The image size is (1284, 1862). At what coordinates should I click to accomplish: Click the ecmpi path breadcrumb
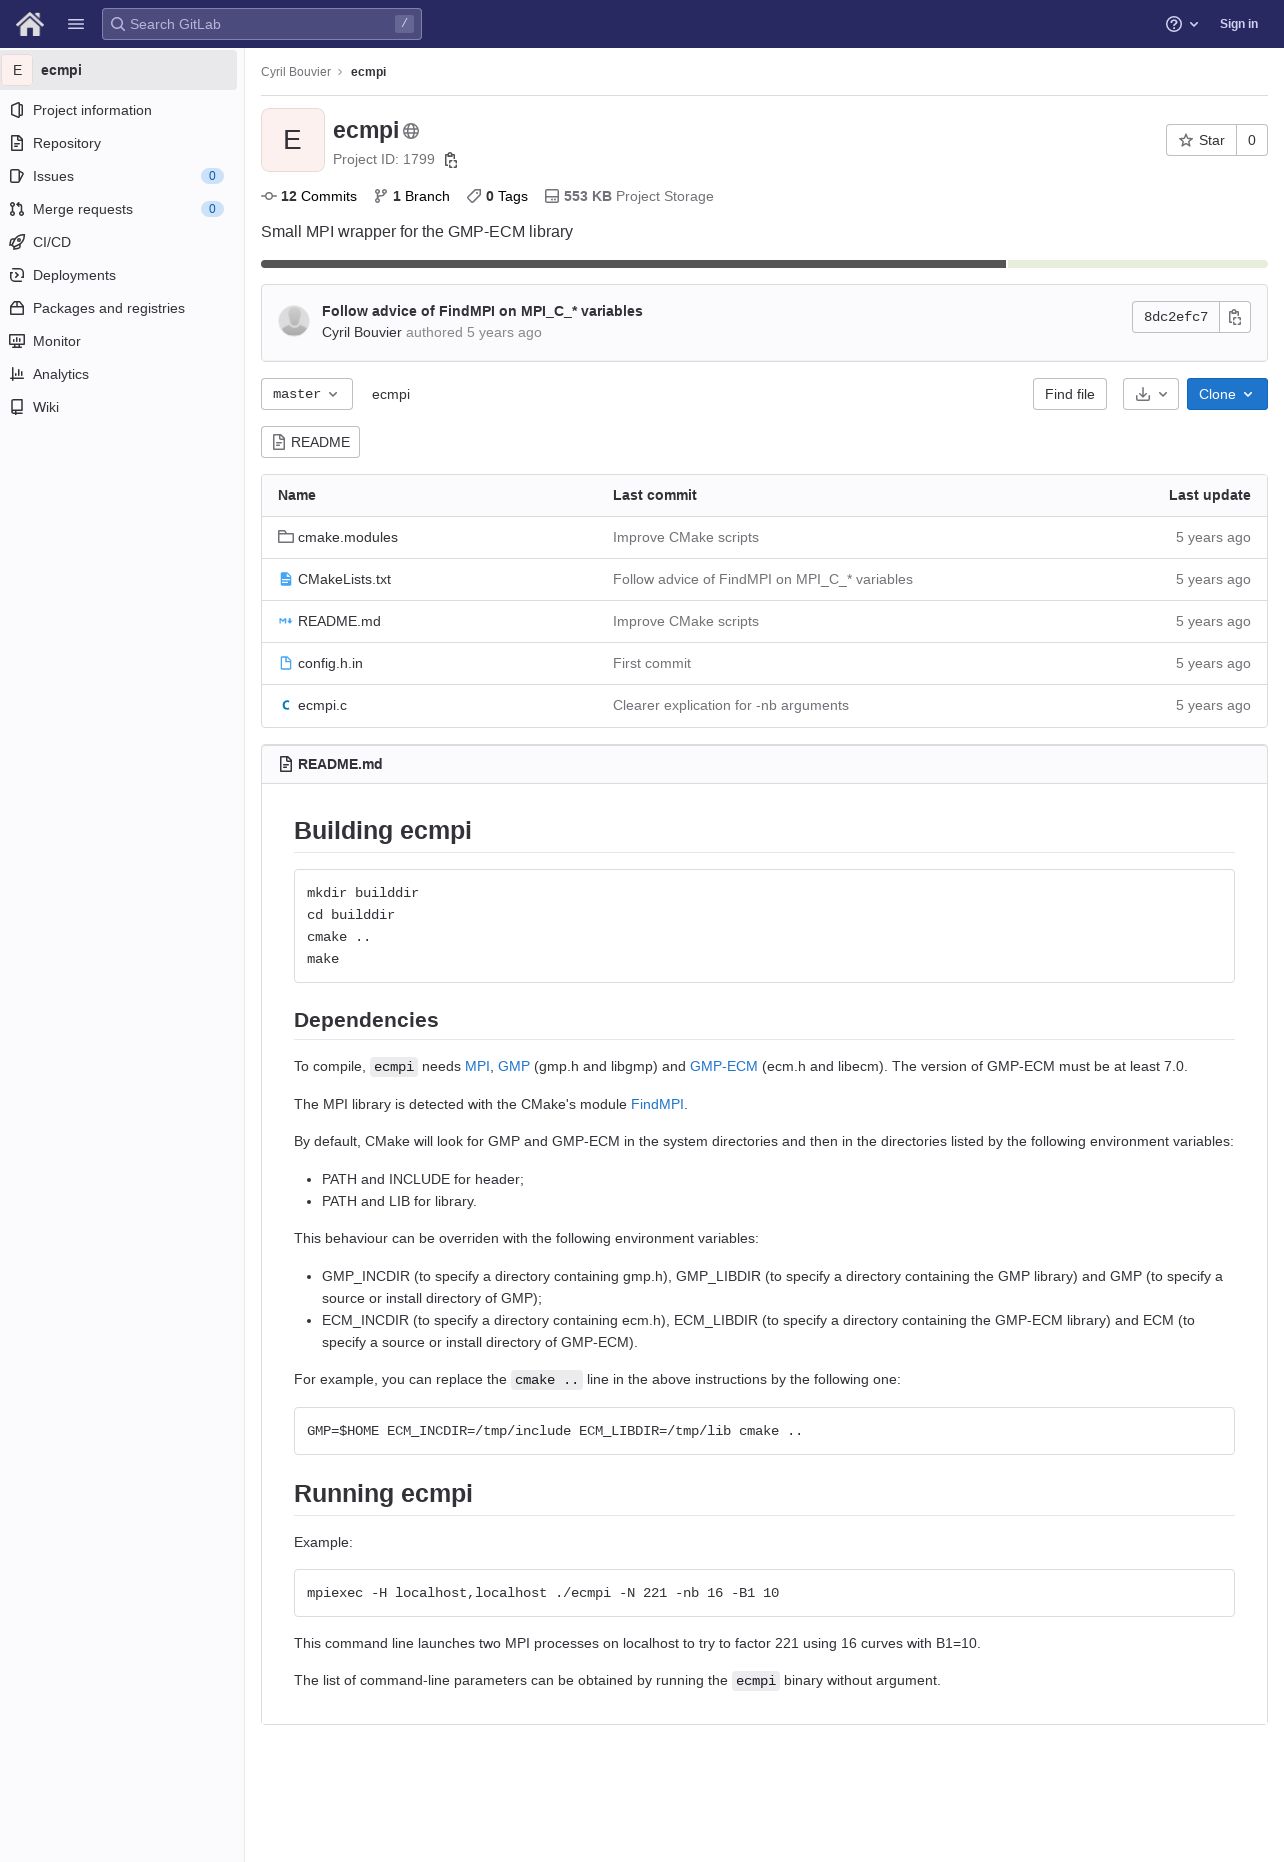pyautogui.click(x=391, y=394)
